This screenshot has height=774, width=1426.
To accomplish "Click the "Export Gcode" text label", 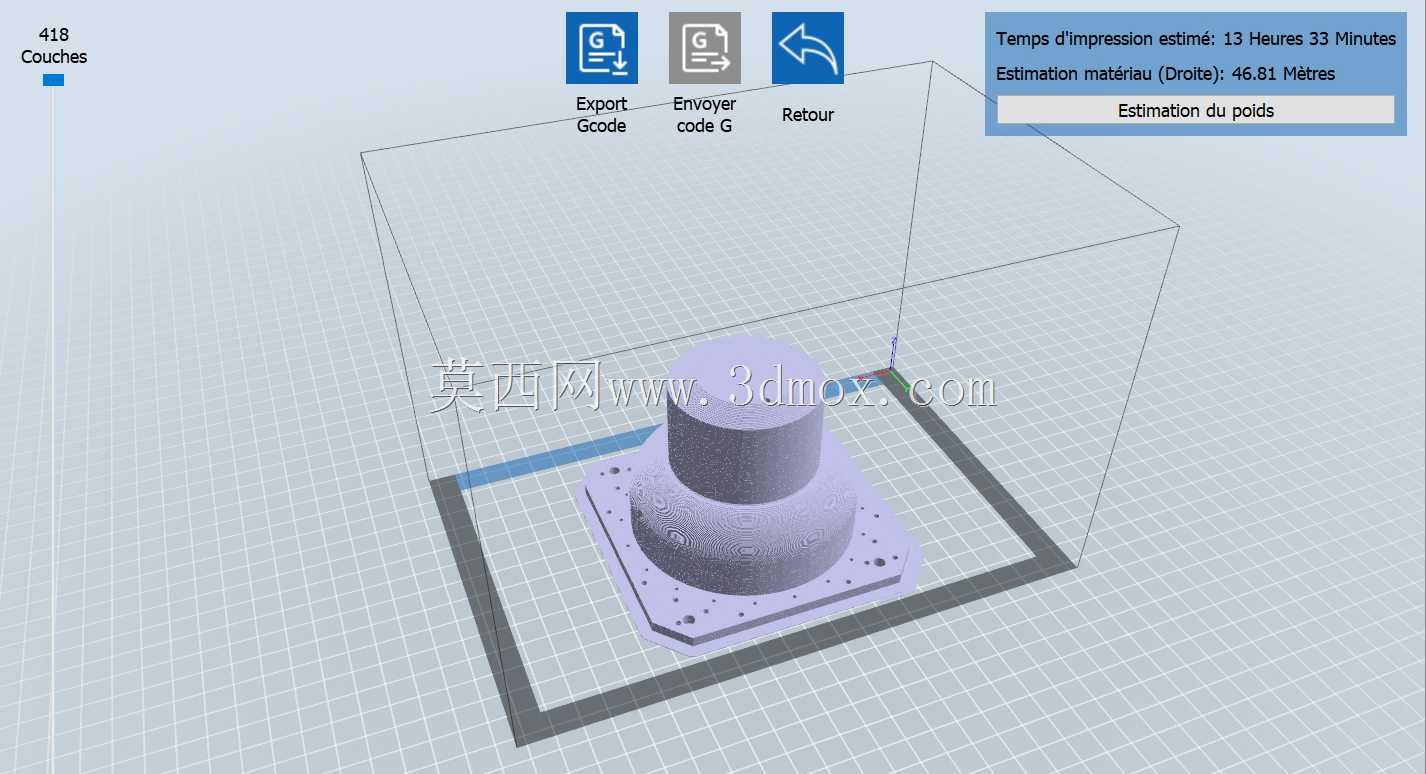I will [x=602, y=115].
